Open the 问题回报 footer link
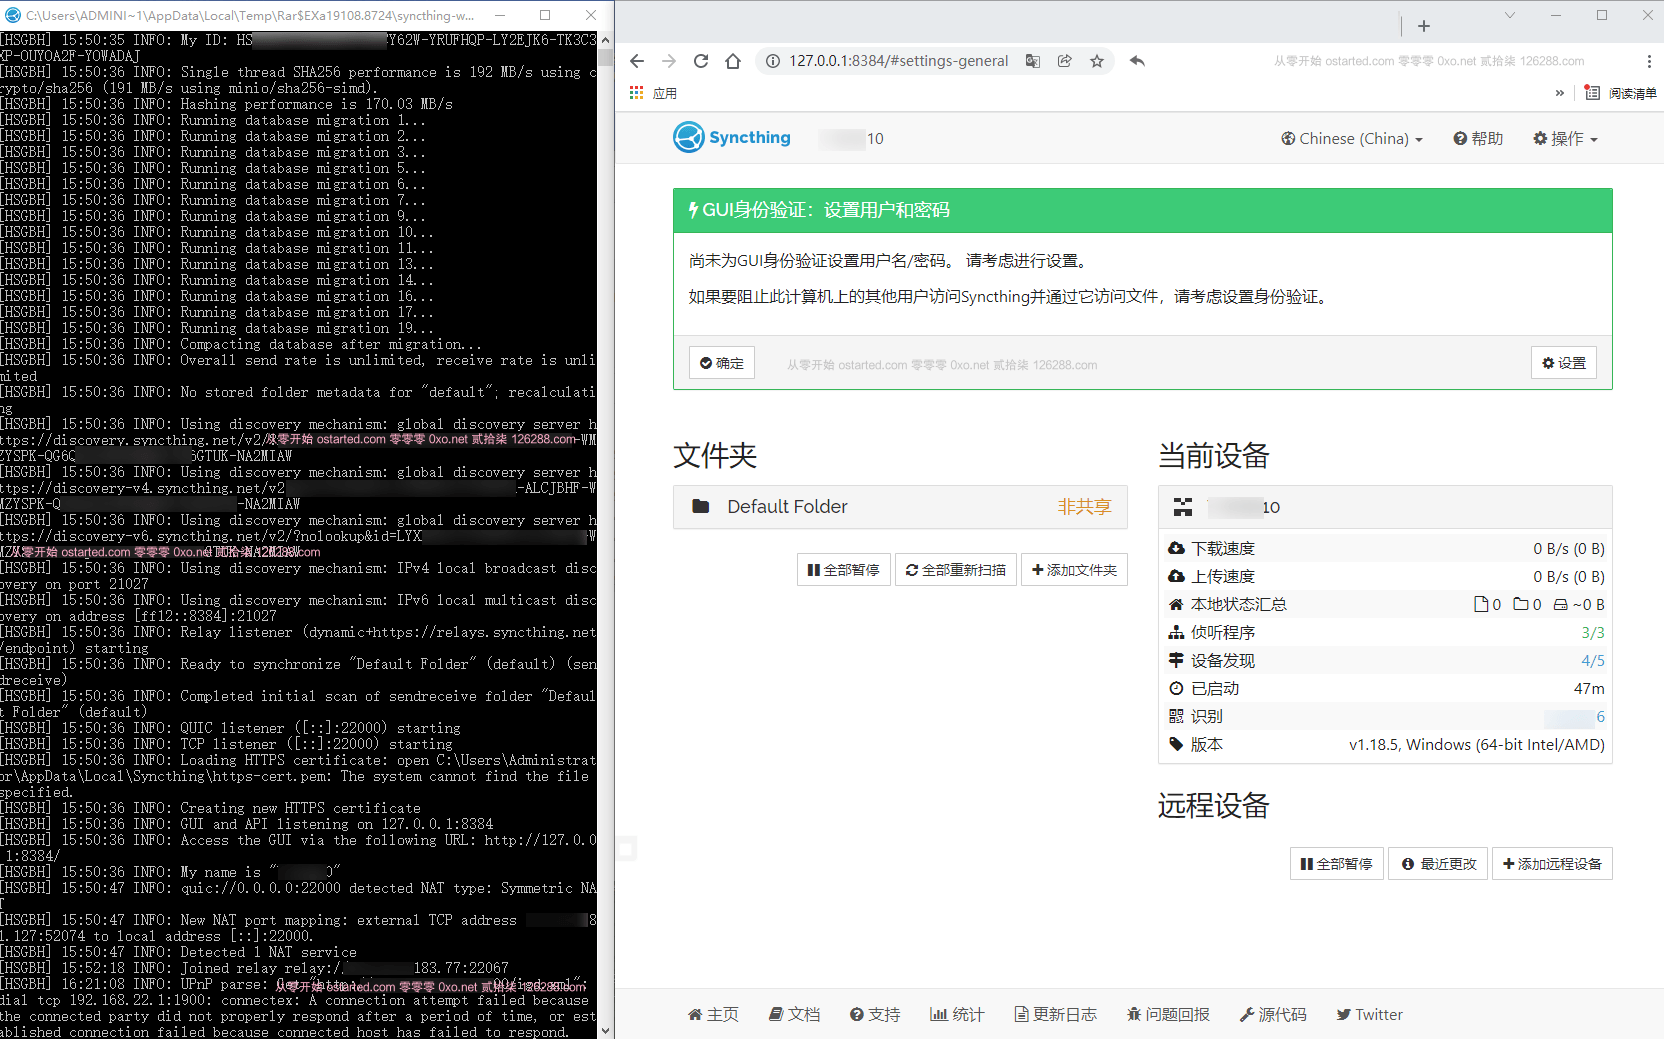This screenshot has width=1664, height=1039. click(x=1168, y=1014)
